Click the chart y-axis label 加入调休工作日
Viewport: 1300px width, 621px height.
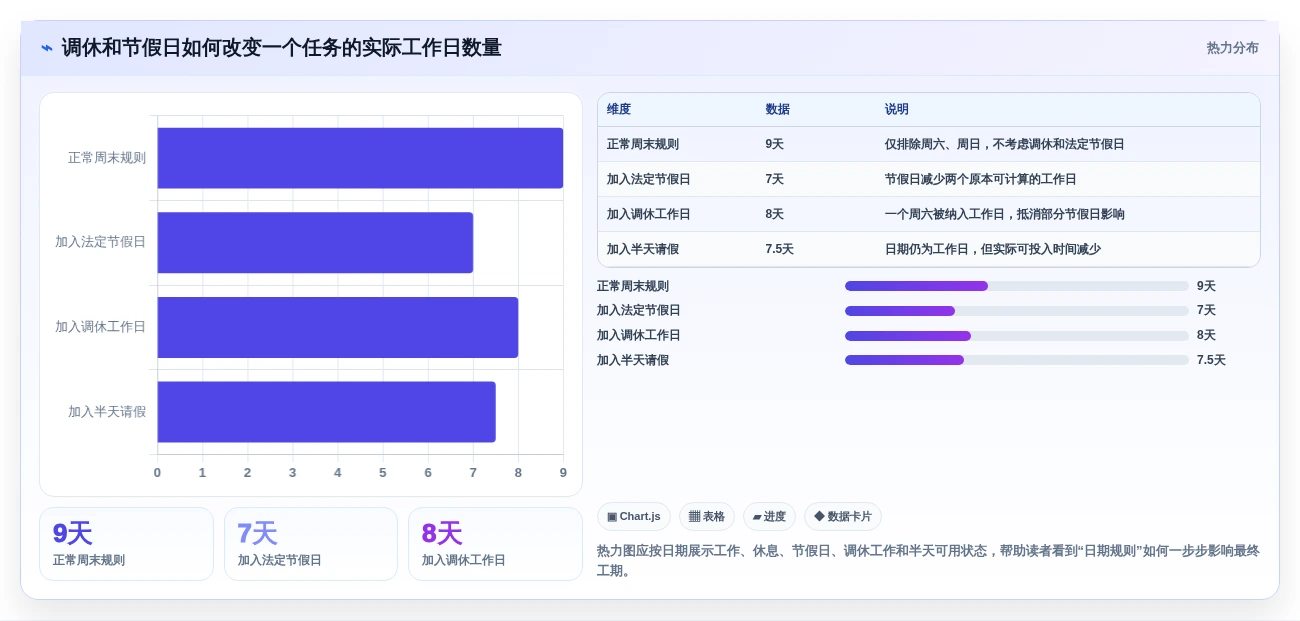(101, 327)
